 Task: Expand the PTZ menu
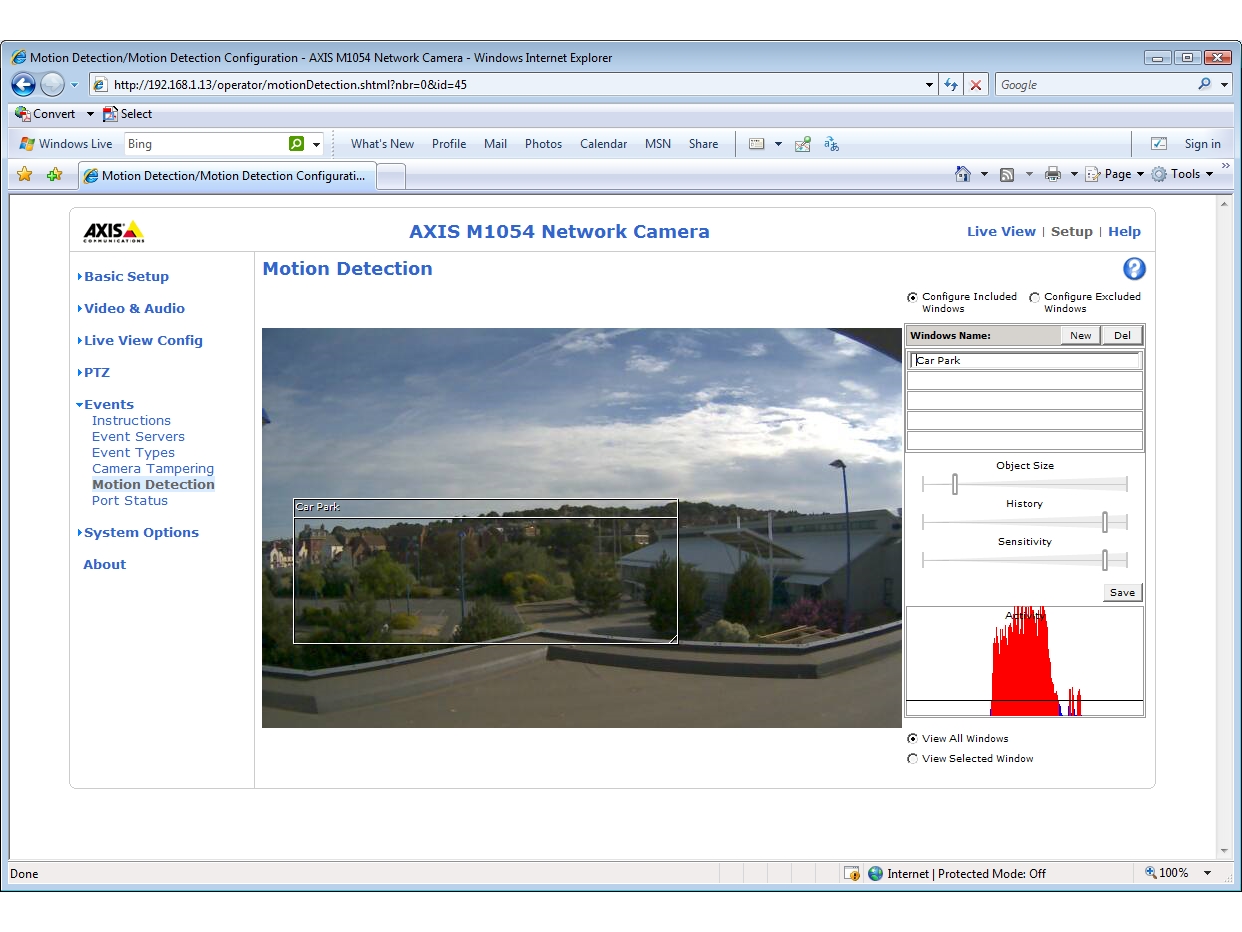point(97,373)
